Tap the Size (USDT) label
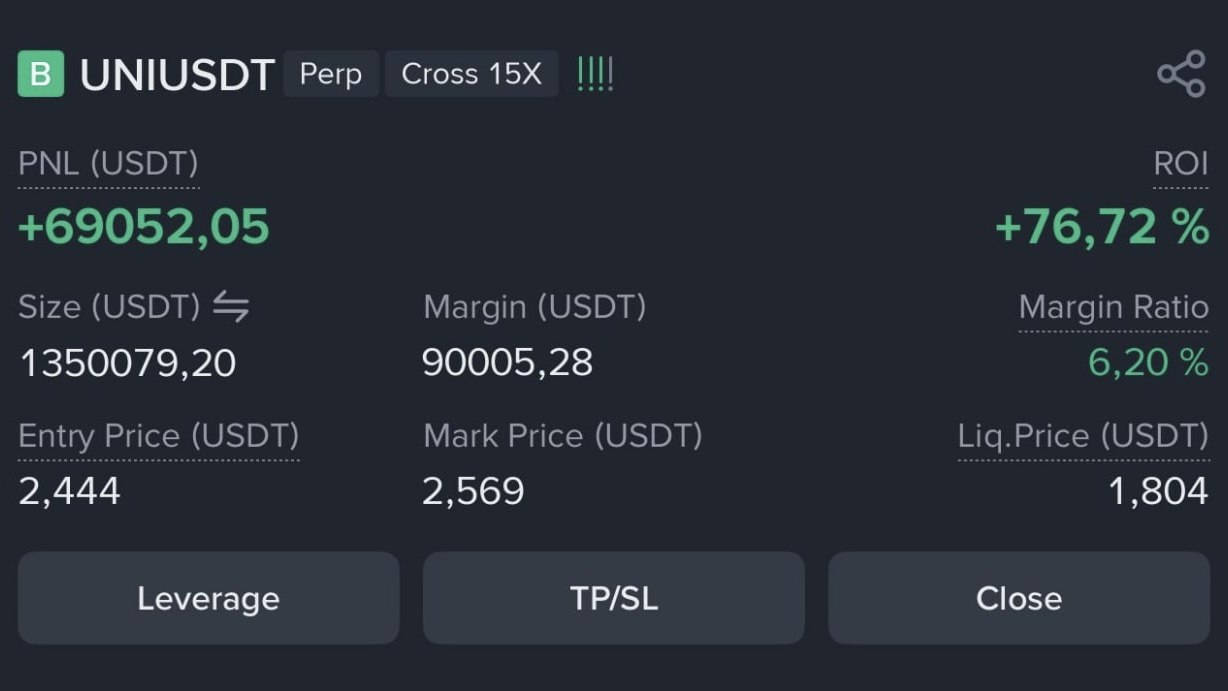Screen dimensions: 1228x691 pos(109,307)
